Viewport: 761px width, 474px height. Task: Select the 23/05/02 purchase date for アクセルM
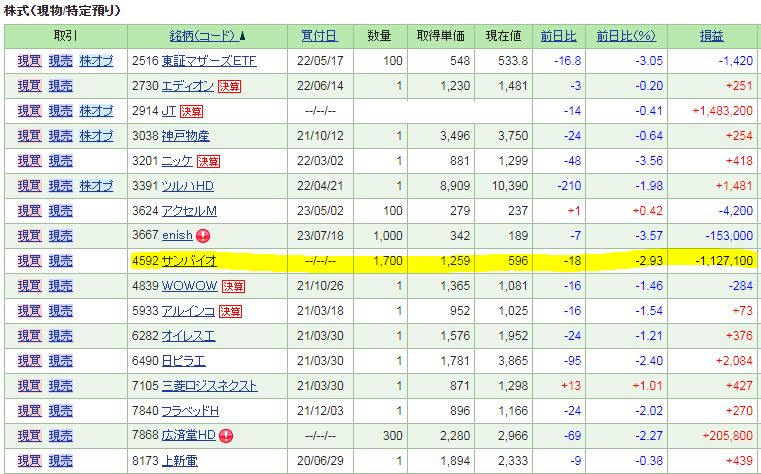click(320, 211)
